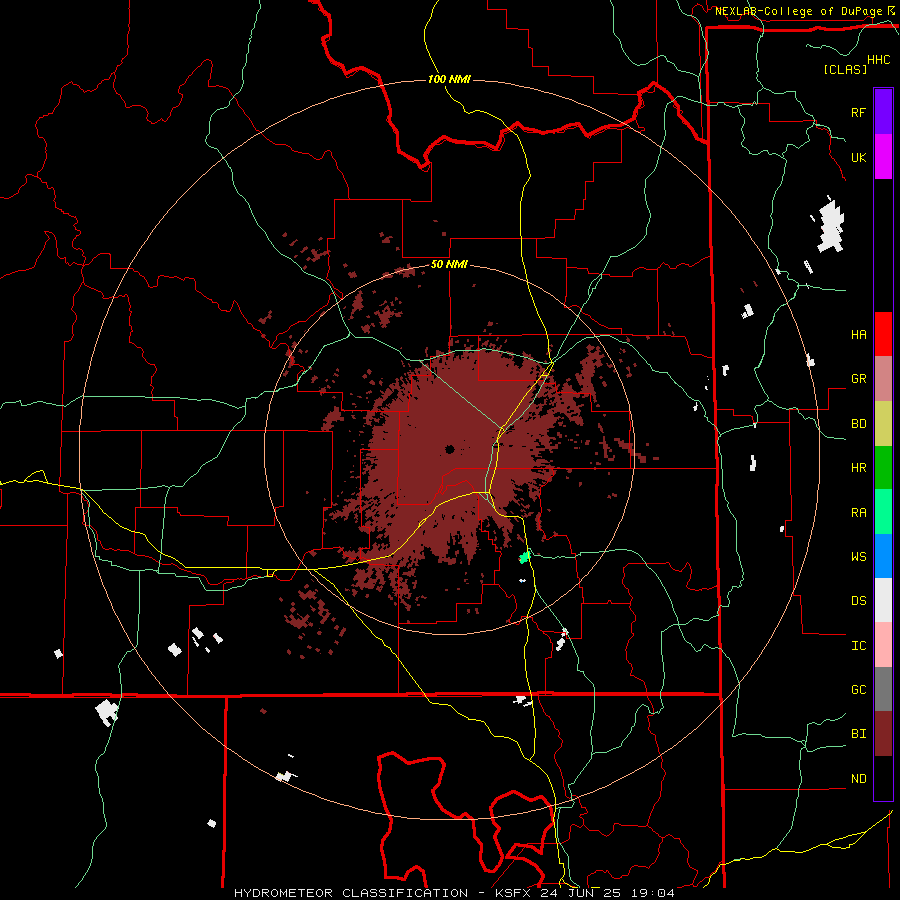Click the UK legend label
The height and width of the screenshot is (900, 900).
(x=858, y=157)
